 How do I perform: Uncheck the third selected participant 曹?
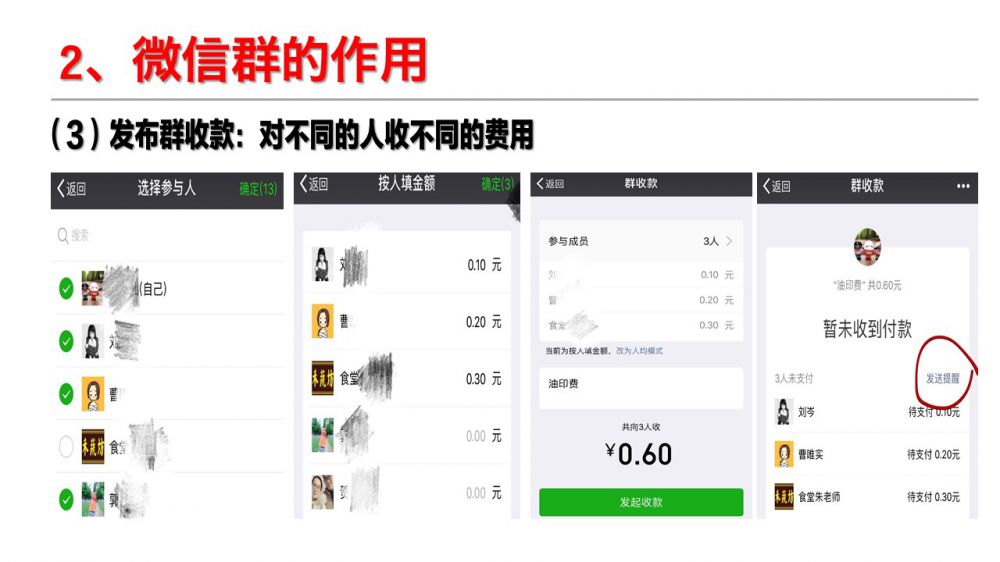point(66,394)
